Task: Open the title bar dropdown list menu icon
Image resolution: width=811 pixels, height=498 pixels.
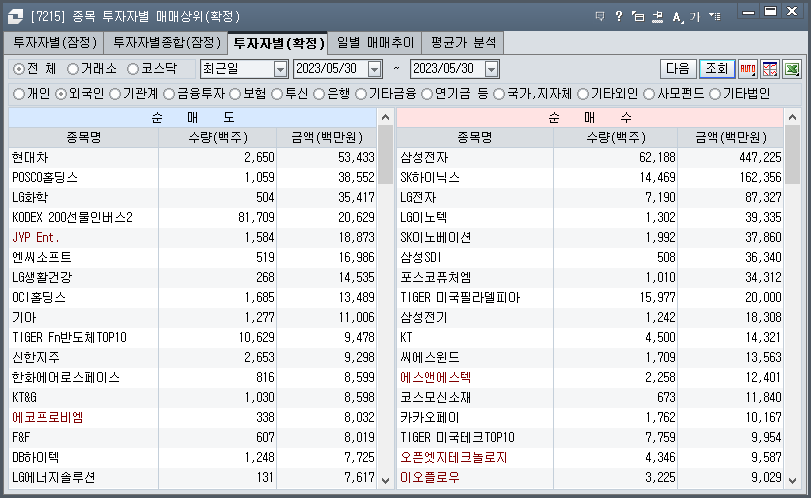Action: tap(715, 17)
